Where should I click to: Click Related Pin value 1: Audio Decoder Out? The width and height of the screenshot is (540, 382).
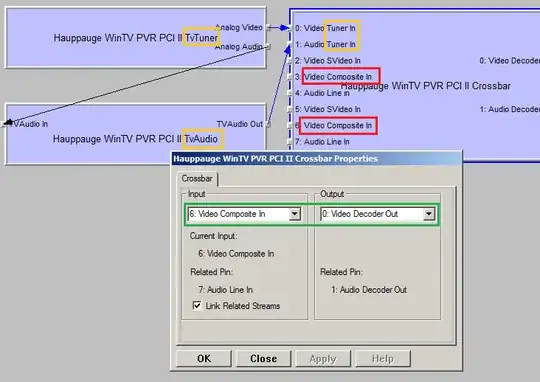coord(369,290)
